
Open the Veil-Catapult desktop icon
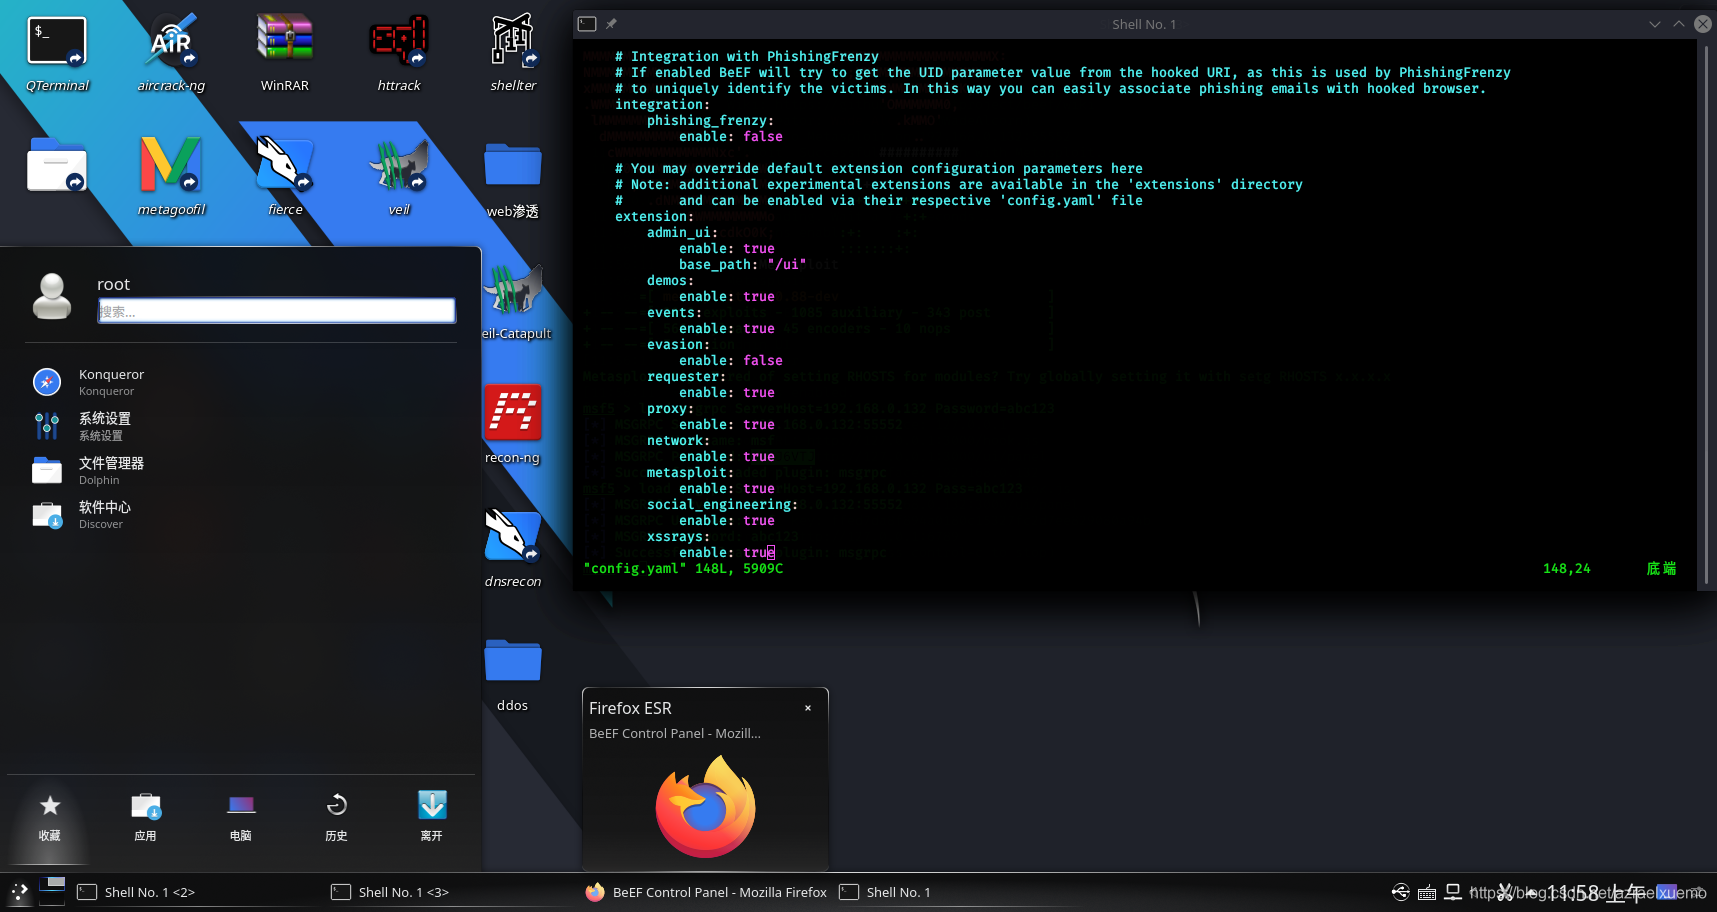click(x=515, y=300)
